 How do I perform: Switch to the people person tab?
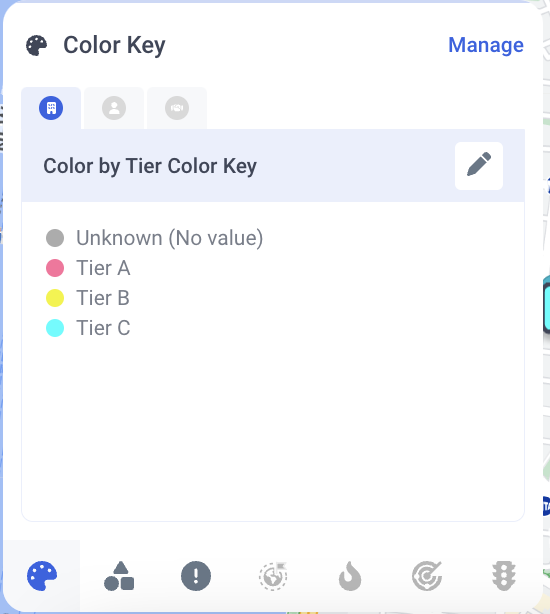click(x=114, y=108)
